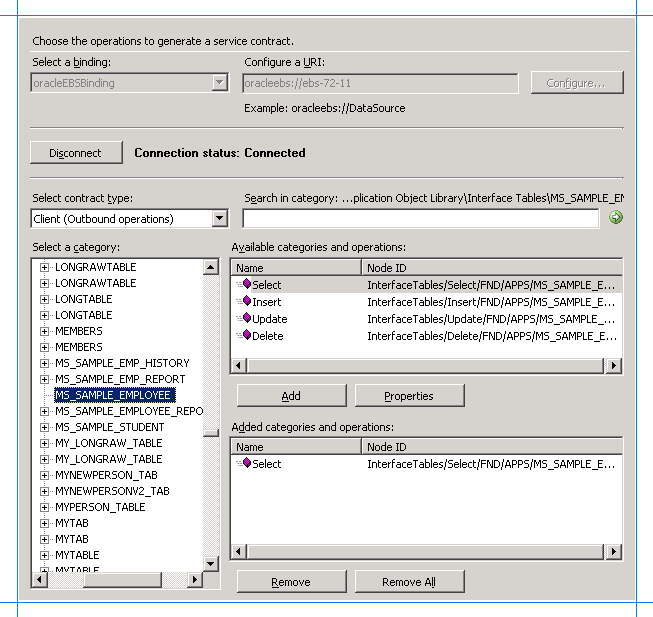
Task: Select MS_SAMPLE_STUDENT tree item
Action: click(x=110, y=427)
